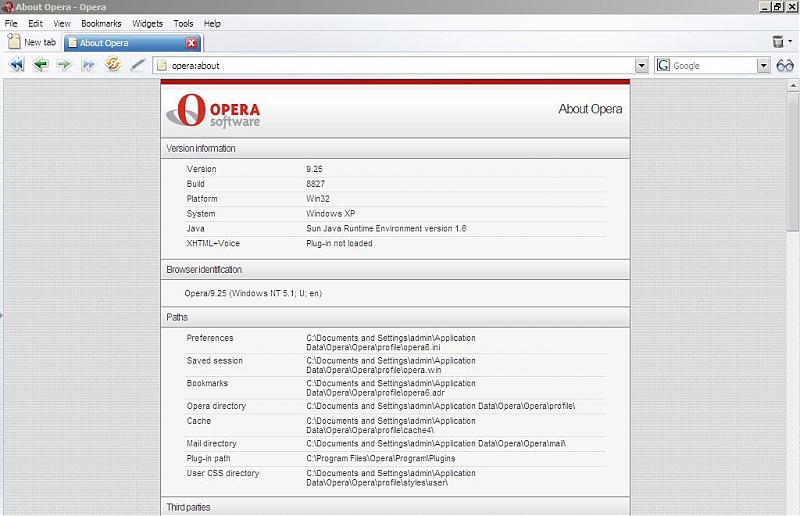800x516 pixels.
Task: Reload the page with the Reload icon
Action: [113, 64]
